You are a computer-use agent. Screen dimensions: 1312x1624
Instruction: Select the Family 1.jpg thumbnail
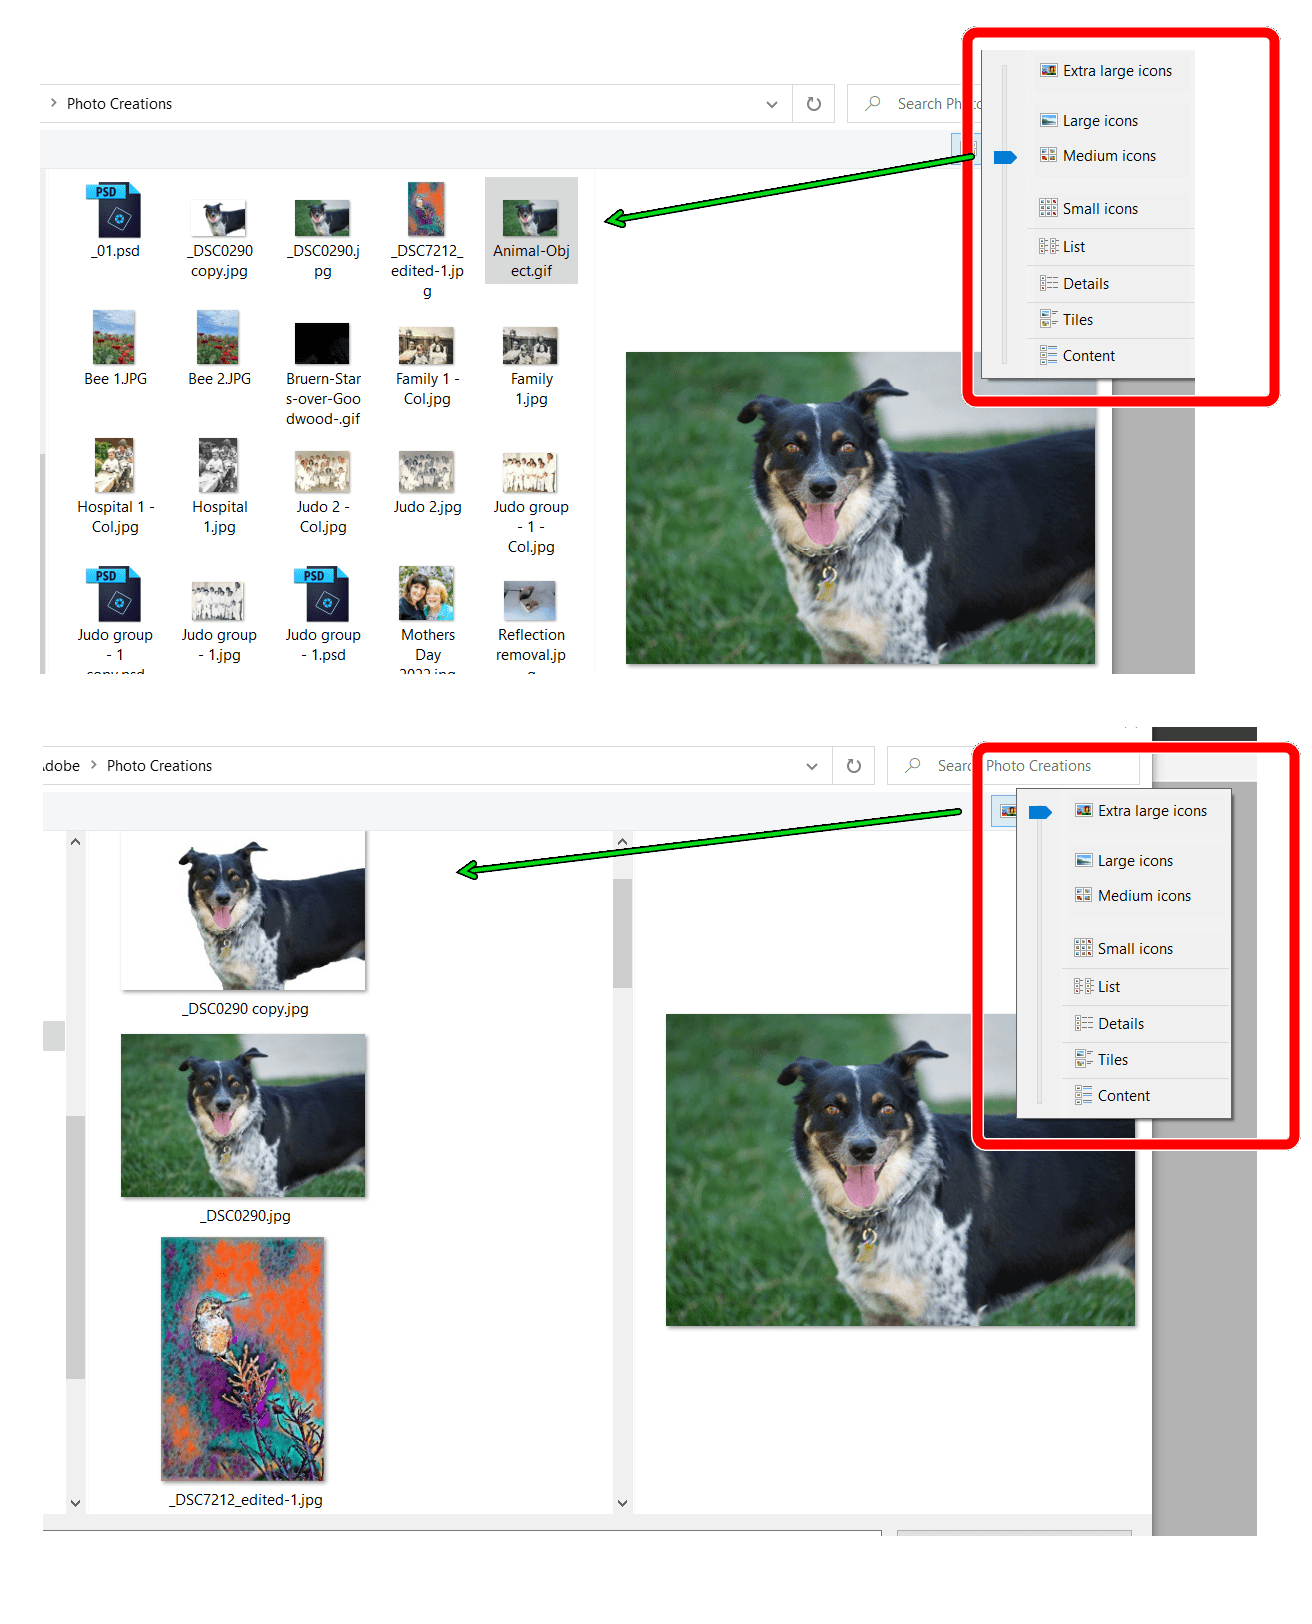point(530,346)
